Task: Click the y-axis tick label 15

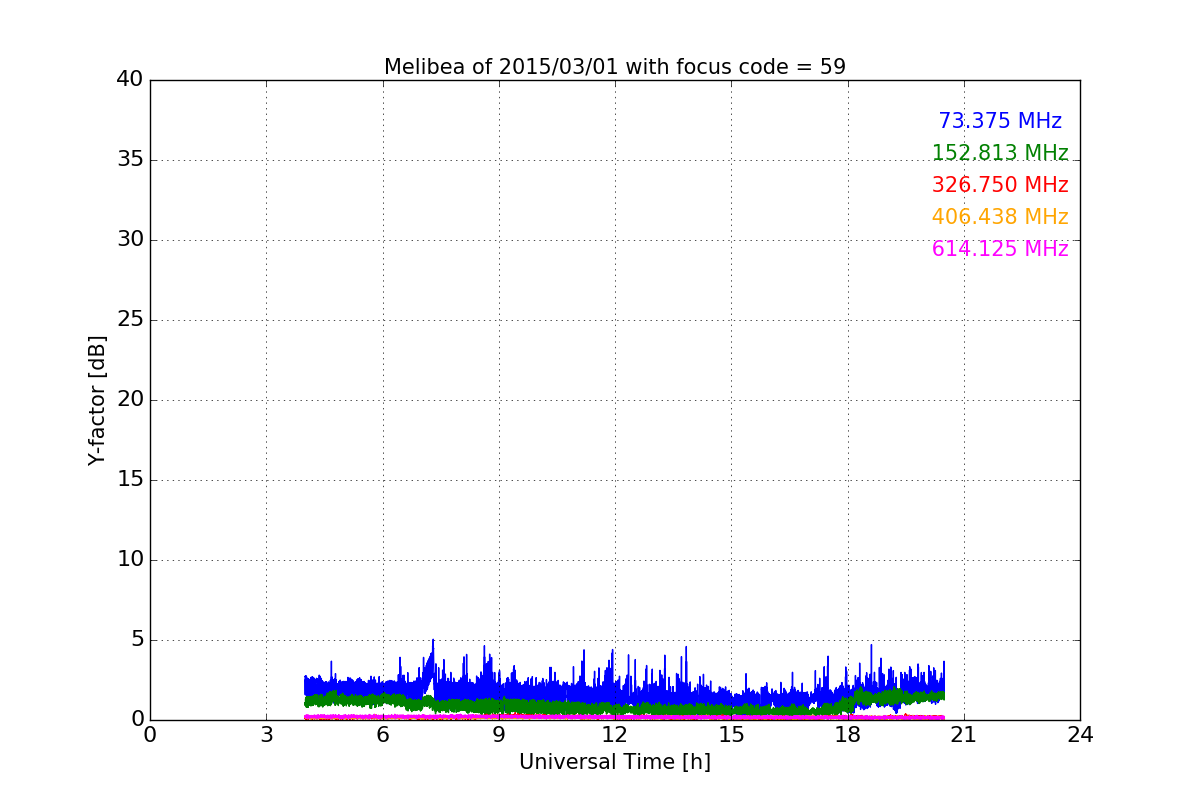Action: [x=130, y=480]
